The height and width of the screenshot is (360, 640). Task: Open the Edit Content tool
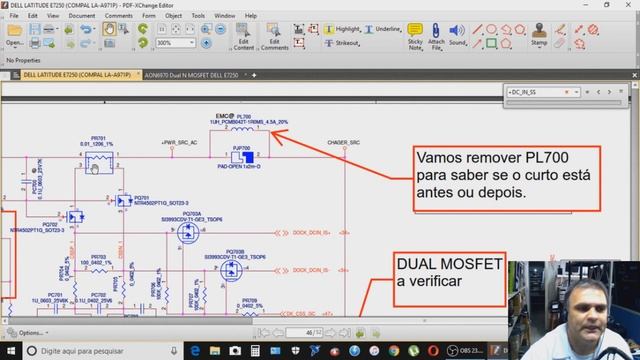point(244,37)
